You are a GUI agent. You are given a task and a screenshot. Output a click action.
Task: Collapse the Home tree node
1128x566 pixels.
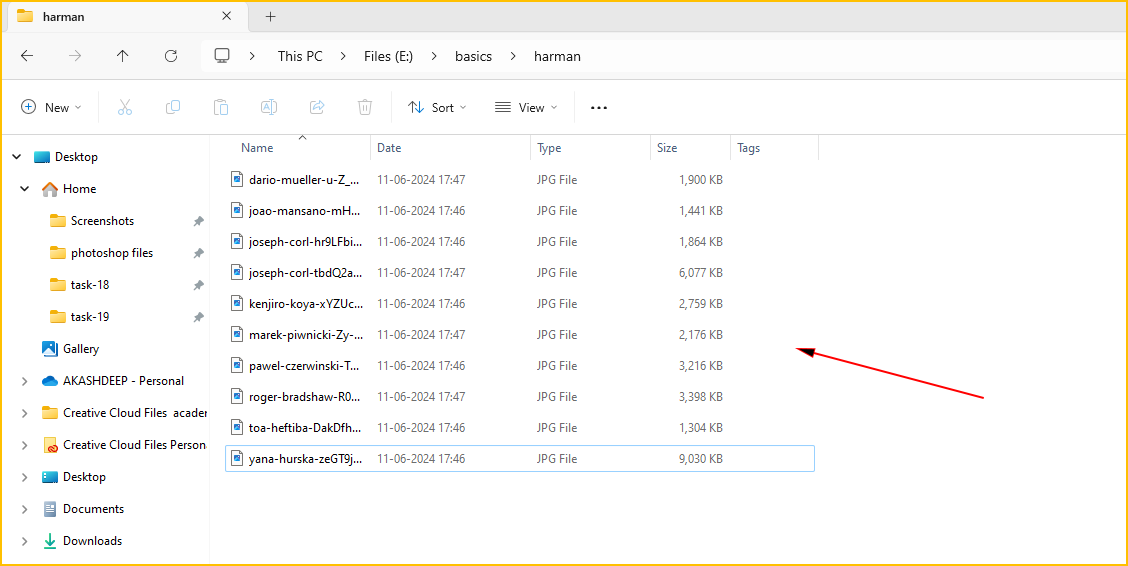tap(24, 189)
